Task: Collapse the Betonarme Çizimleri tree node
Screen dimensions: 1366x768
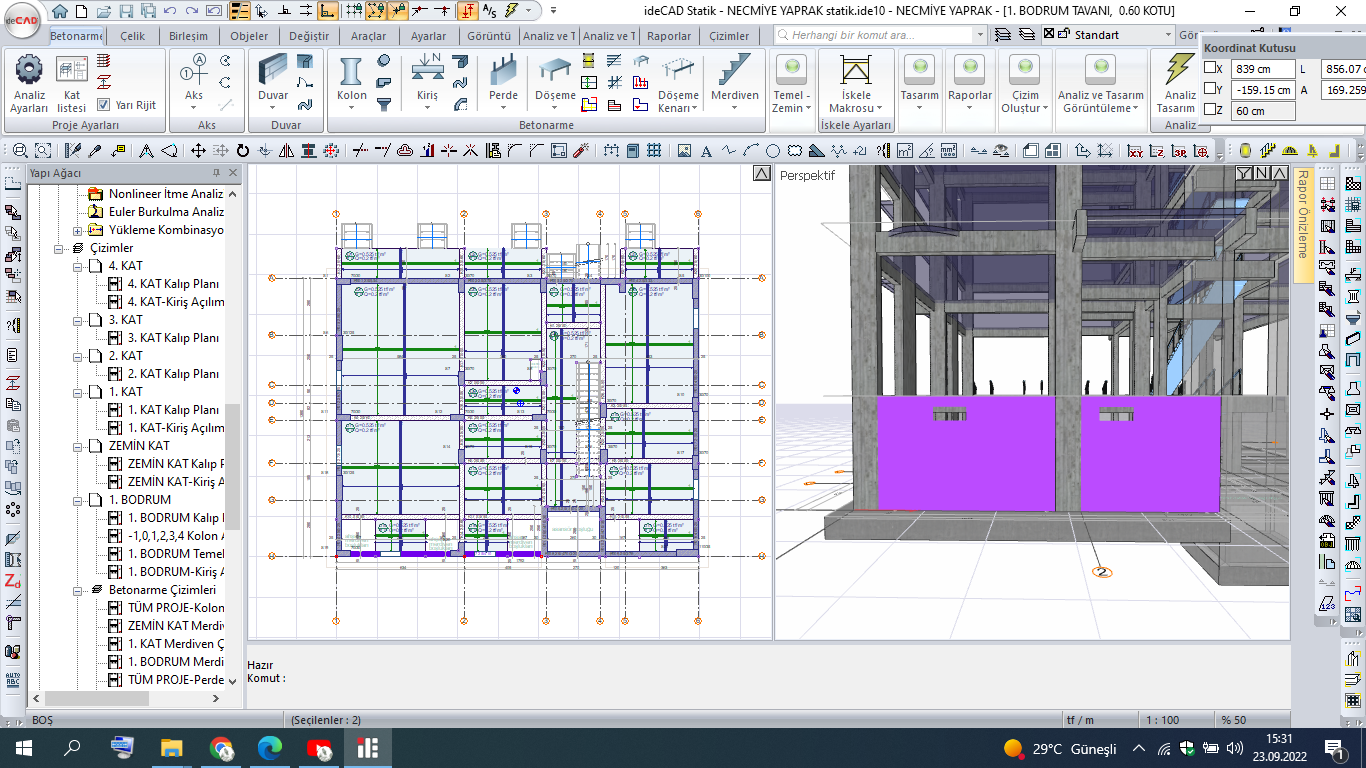Action: tap(78, 590)
